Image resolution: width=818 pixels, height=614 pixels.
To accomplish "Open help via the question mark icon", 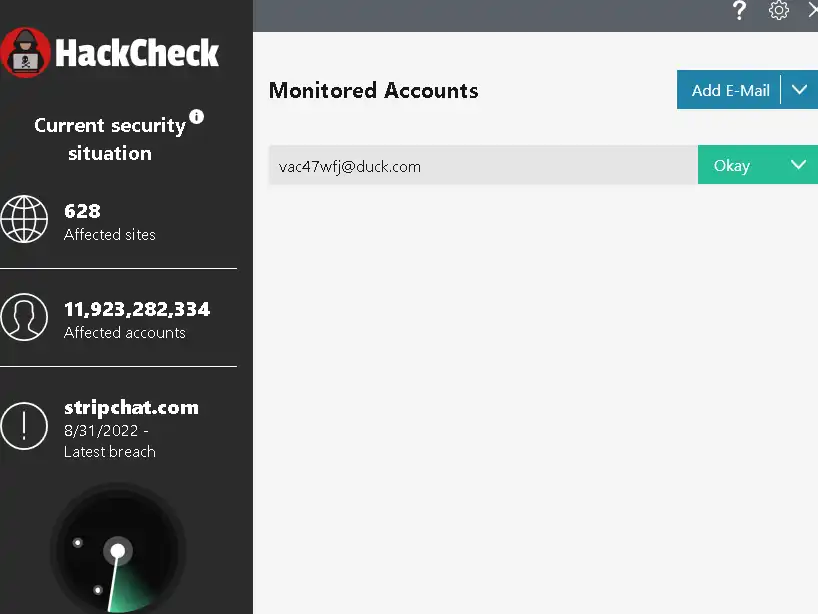I will click(x=740, y=11).
